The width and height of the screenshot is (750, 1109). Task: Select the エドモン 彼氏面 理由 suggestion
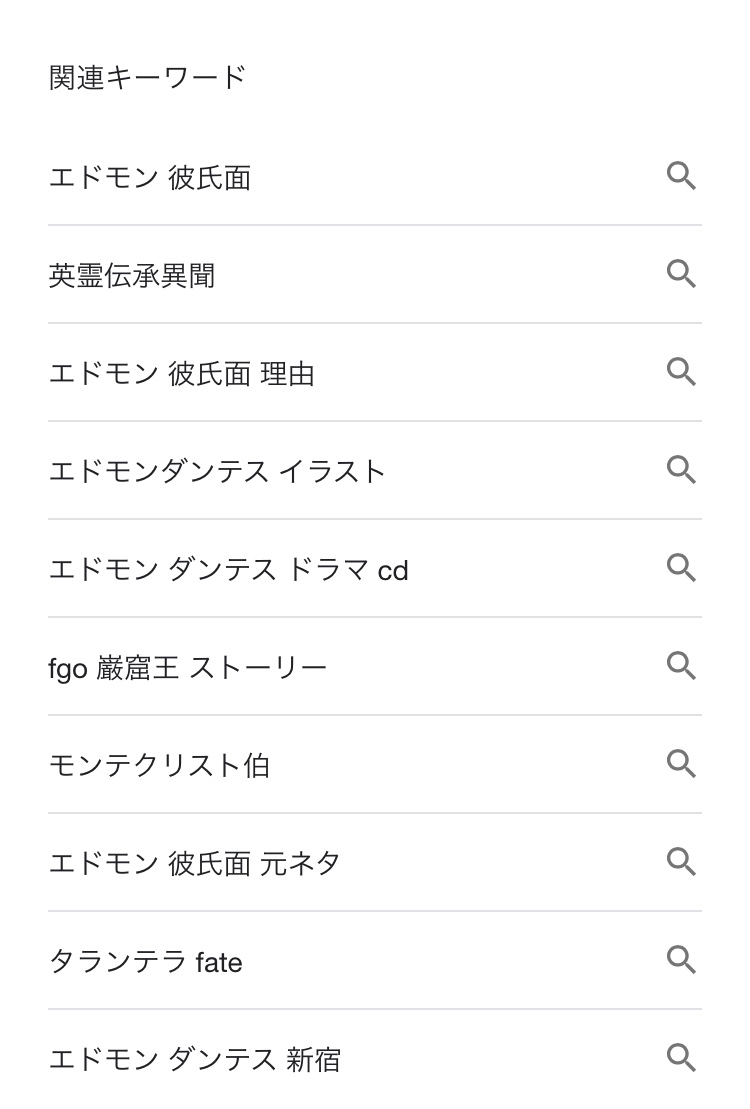[x=182, y=373]
